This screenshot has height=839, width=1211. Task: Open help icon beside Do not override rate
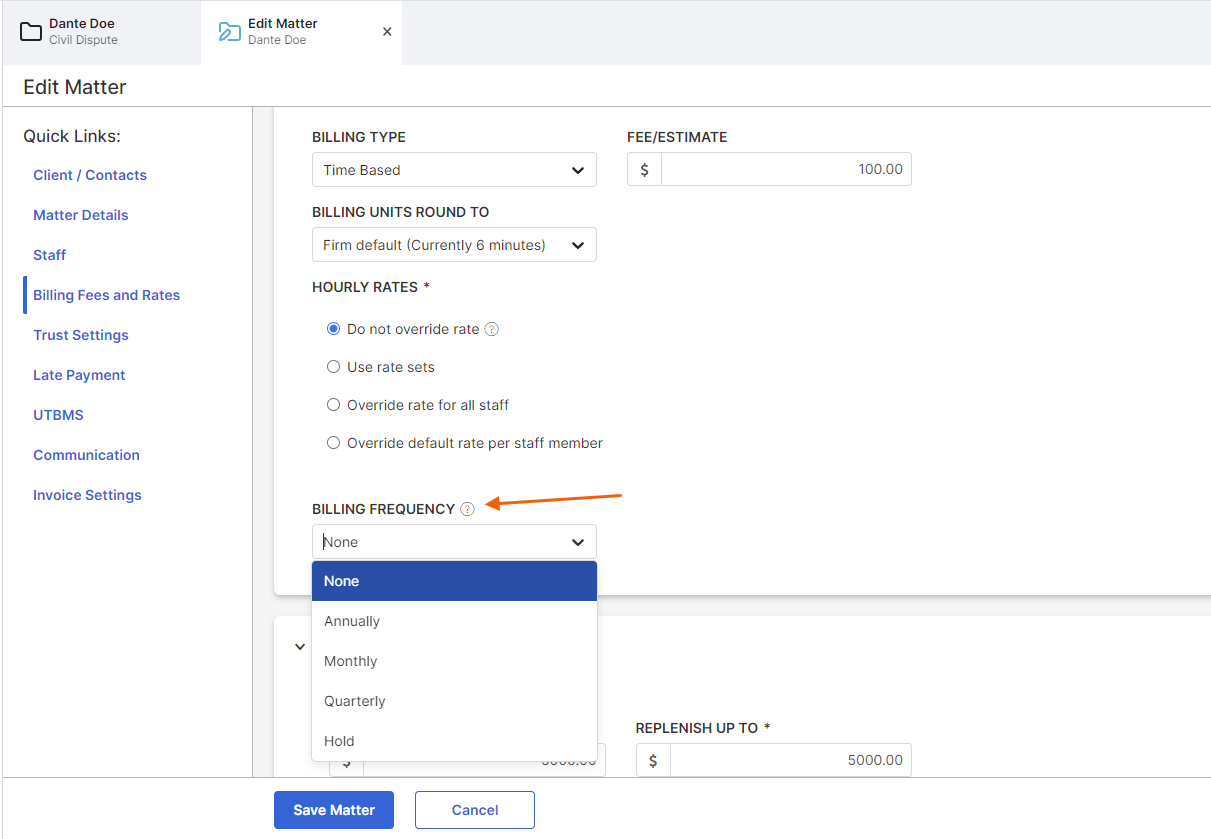(x=491, y=329)
